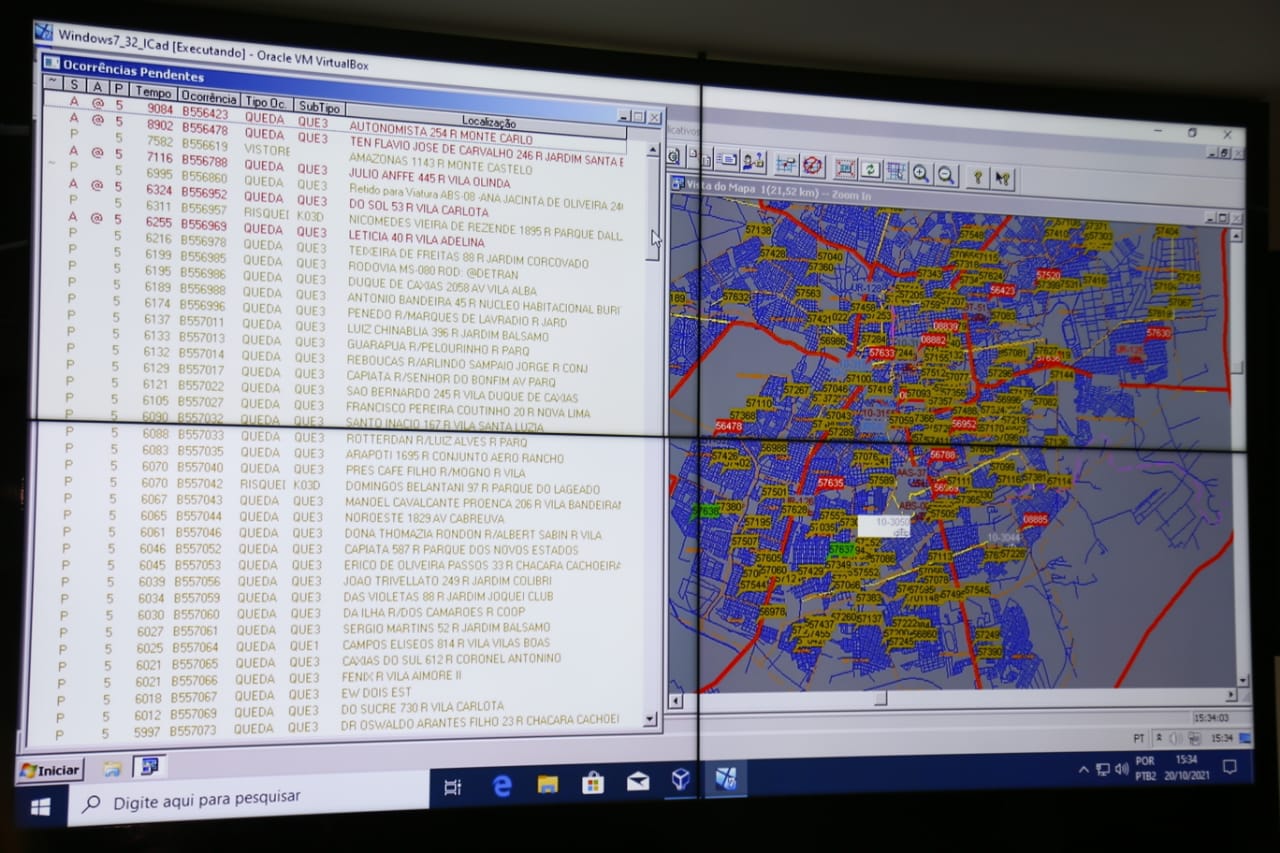This screenshot has height=853, width=1280.
Task: Open Microsoft Edge from the taskbar
Action: 502,785
